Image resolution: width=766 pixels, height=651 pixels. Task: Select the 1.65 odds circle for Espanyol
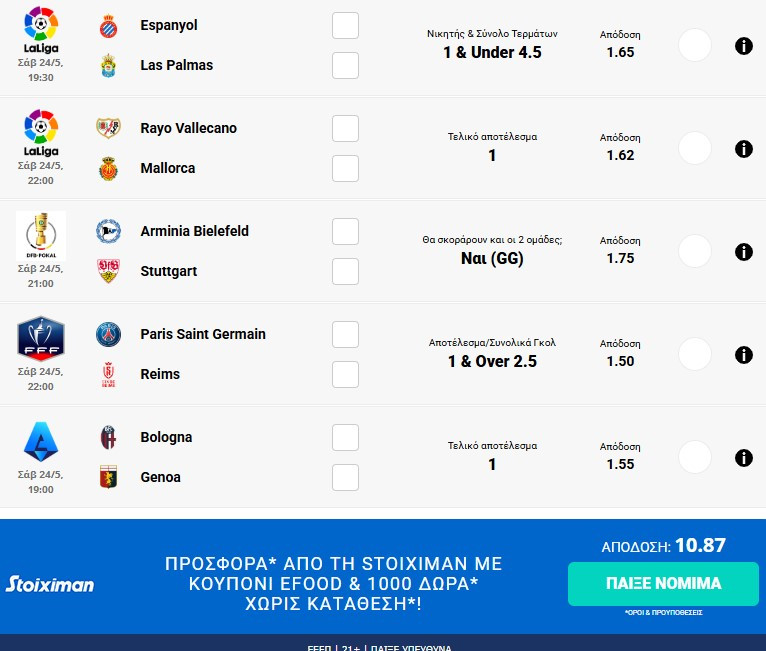click(694, 45)
